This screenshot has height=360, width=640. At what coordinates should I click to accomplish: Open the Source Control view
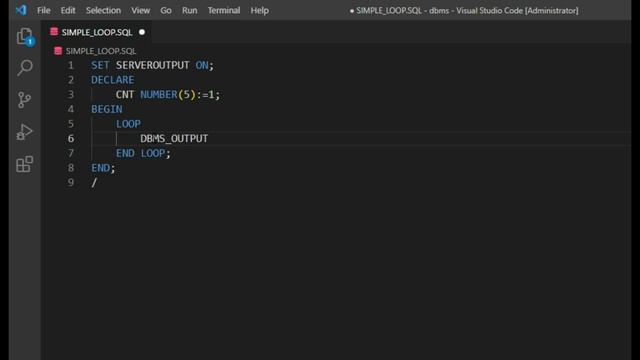[x=24, y=100]
